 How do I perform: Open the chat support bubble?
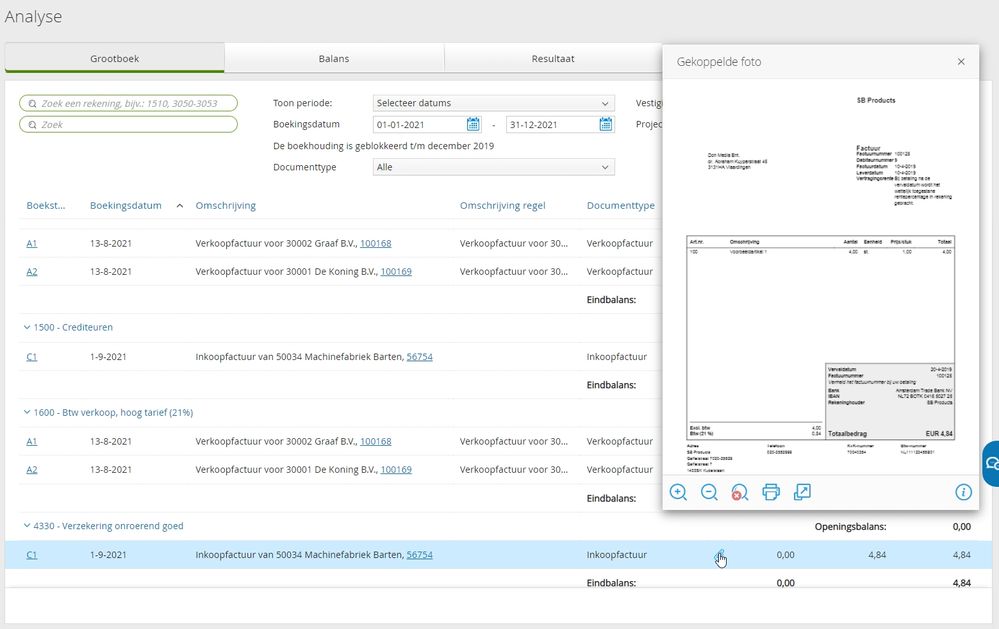[991, 463]
